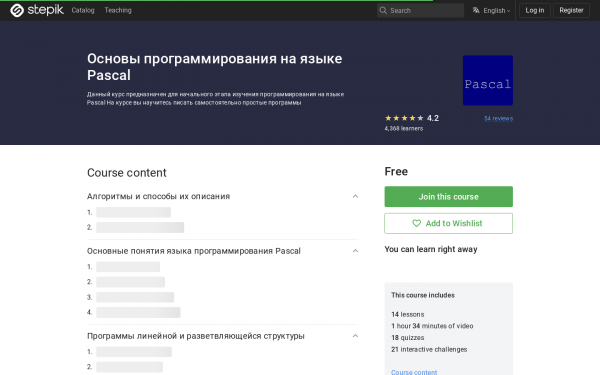Open the 54 reviews link
The image size is (600, 375).
pyautogui.click(x=498, y=118)
